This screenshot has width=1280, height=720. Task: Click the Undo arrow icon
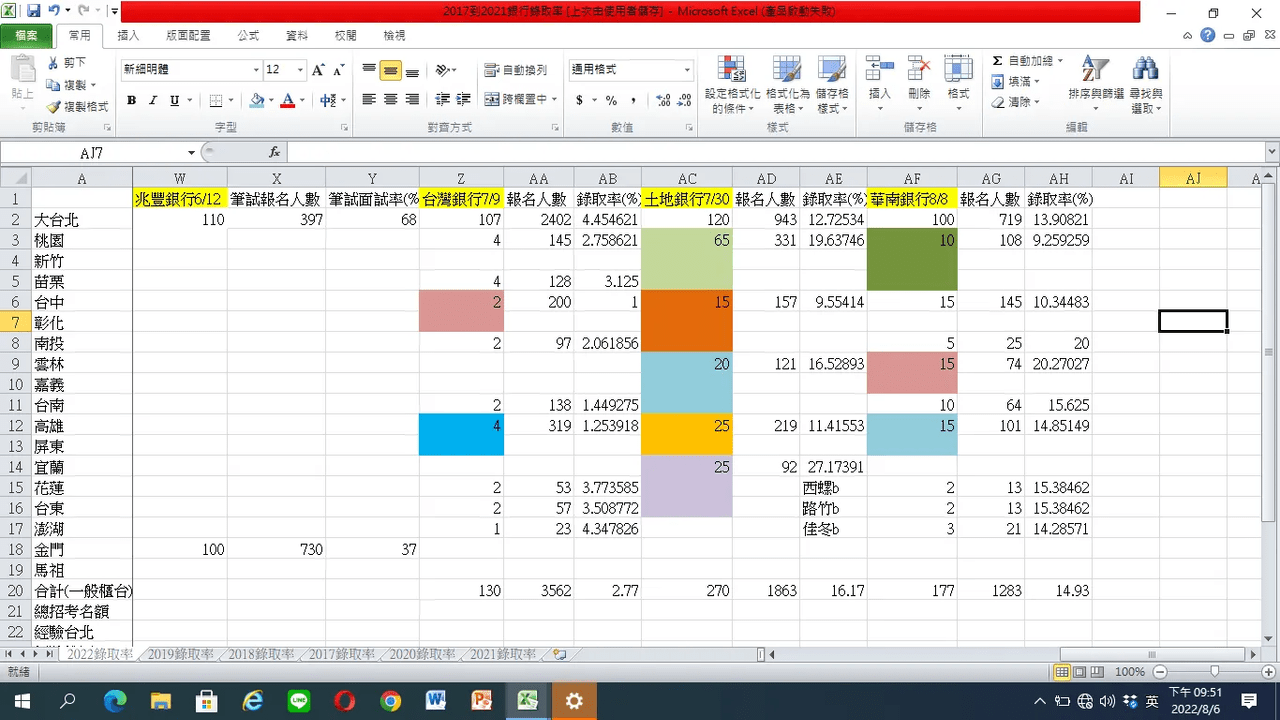(x=54, y=12)
